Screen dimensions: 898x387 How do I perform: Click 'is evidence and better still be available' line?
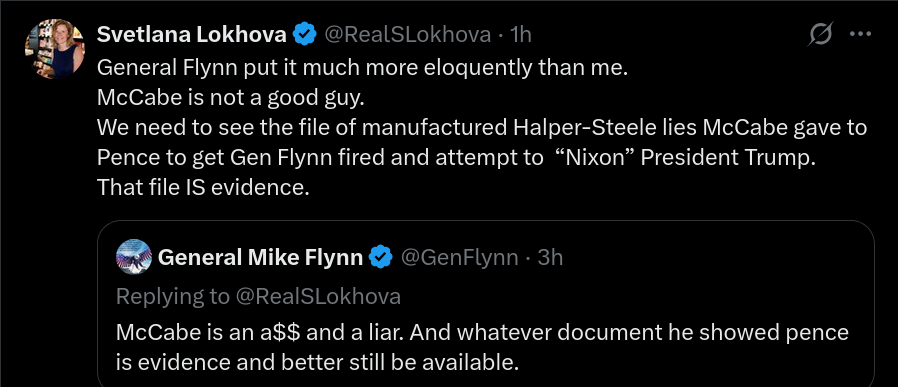pos(317,362)
